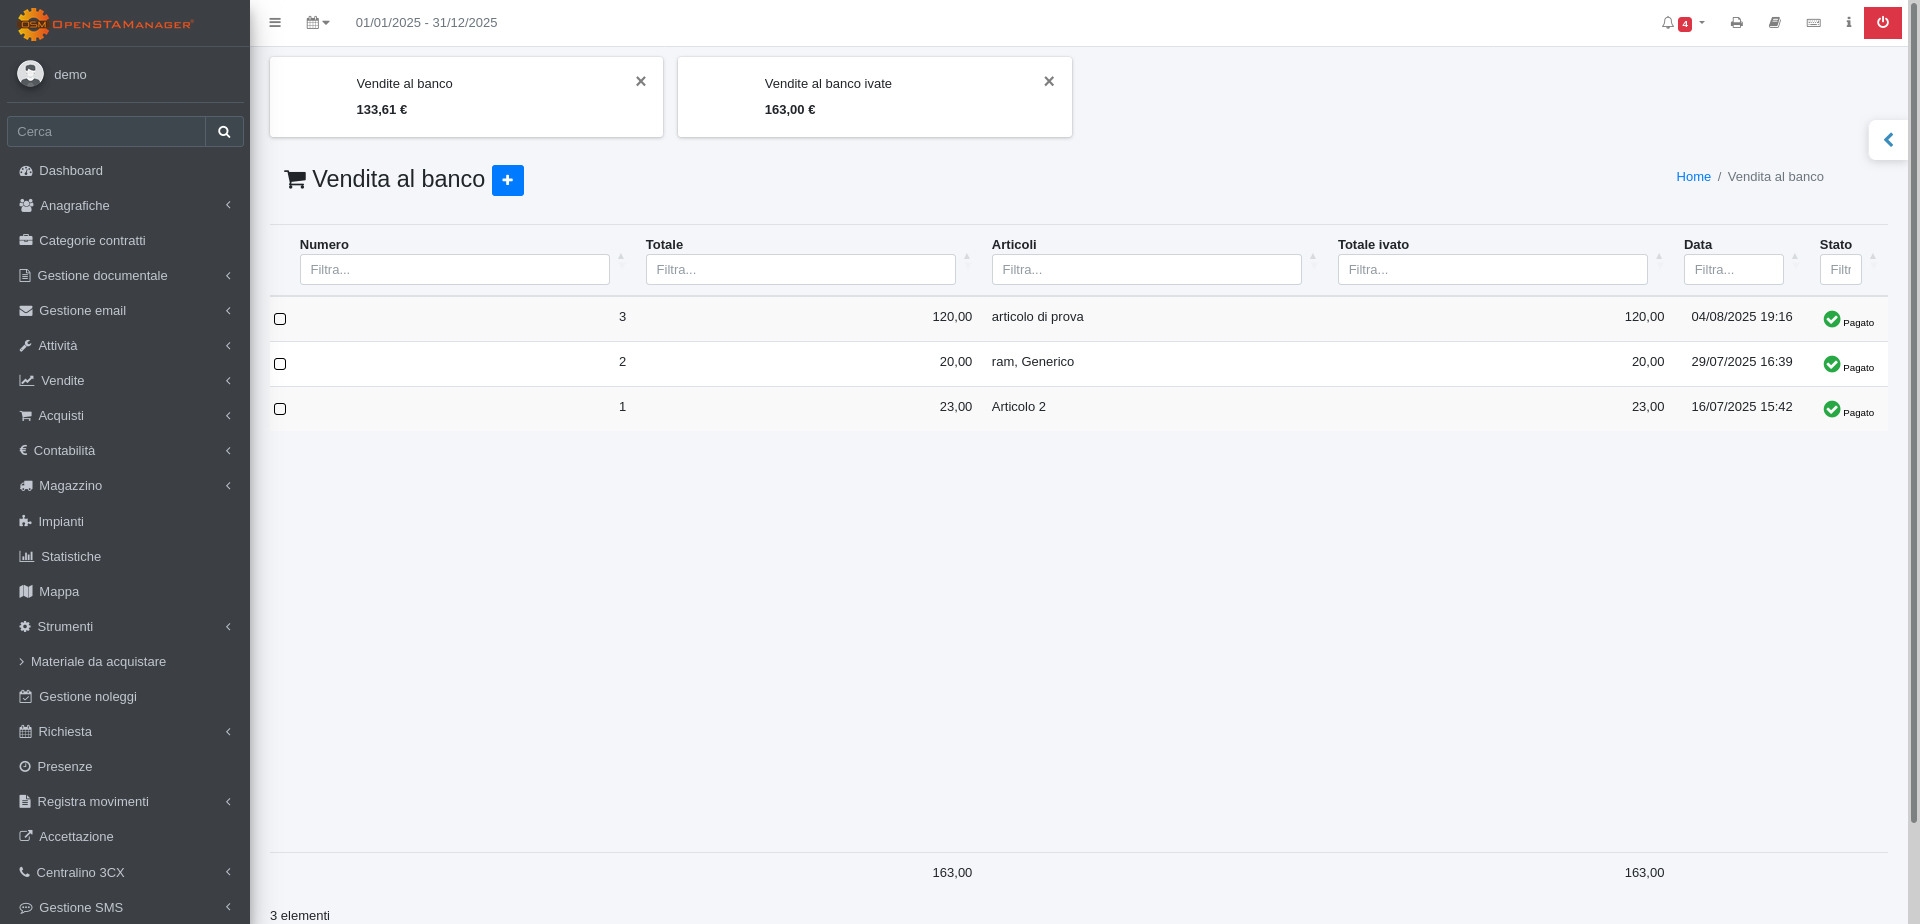
Task: Click the Articoli column filter field
Action: point(1146,270)
